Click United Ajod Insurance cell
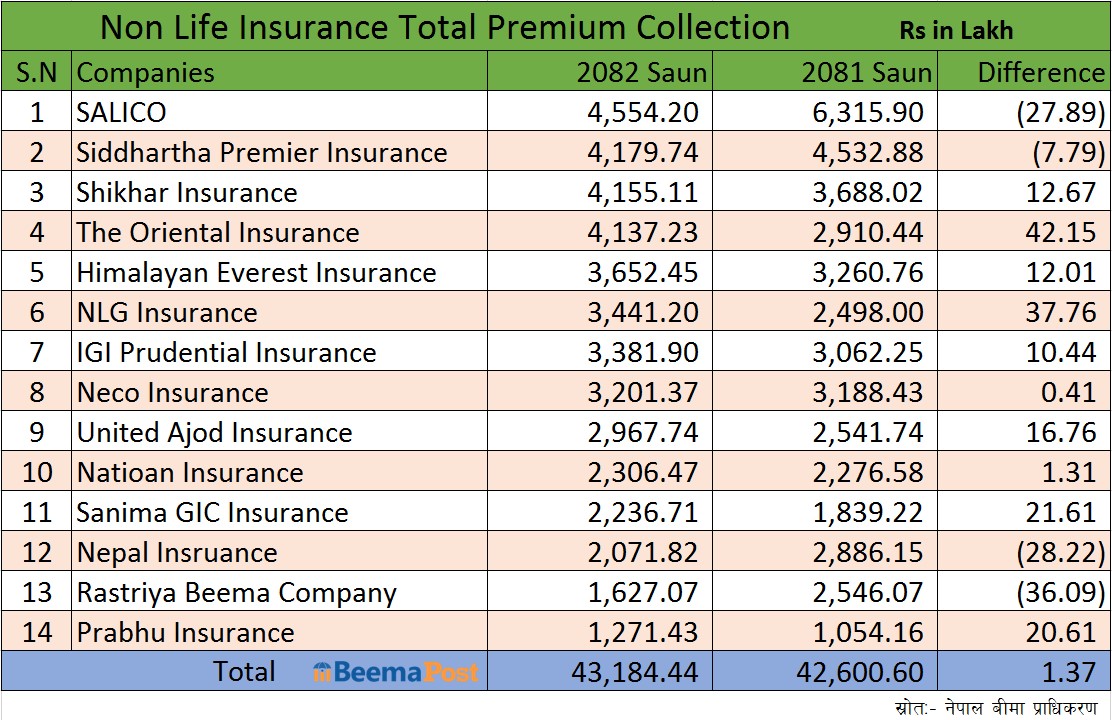This screenshot has width=1112, height=720. (x=215, y=432)
